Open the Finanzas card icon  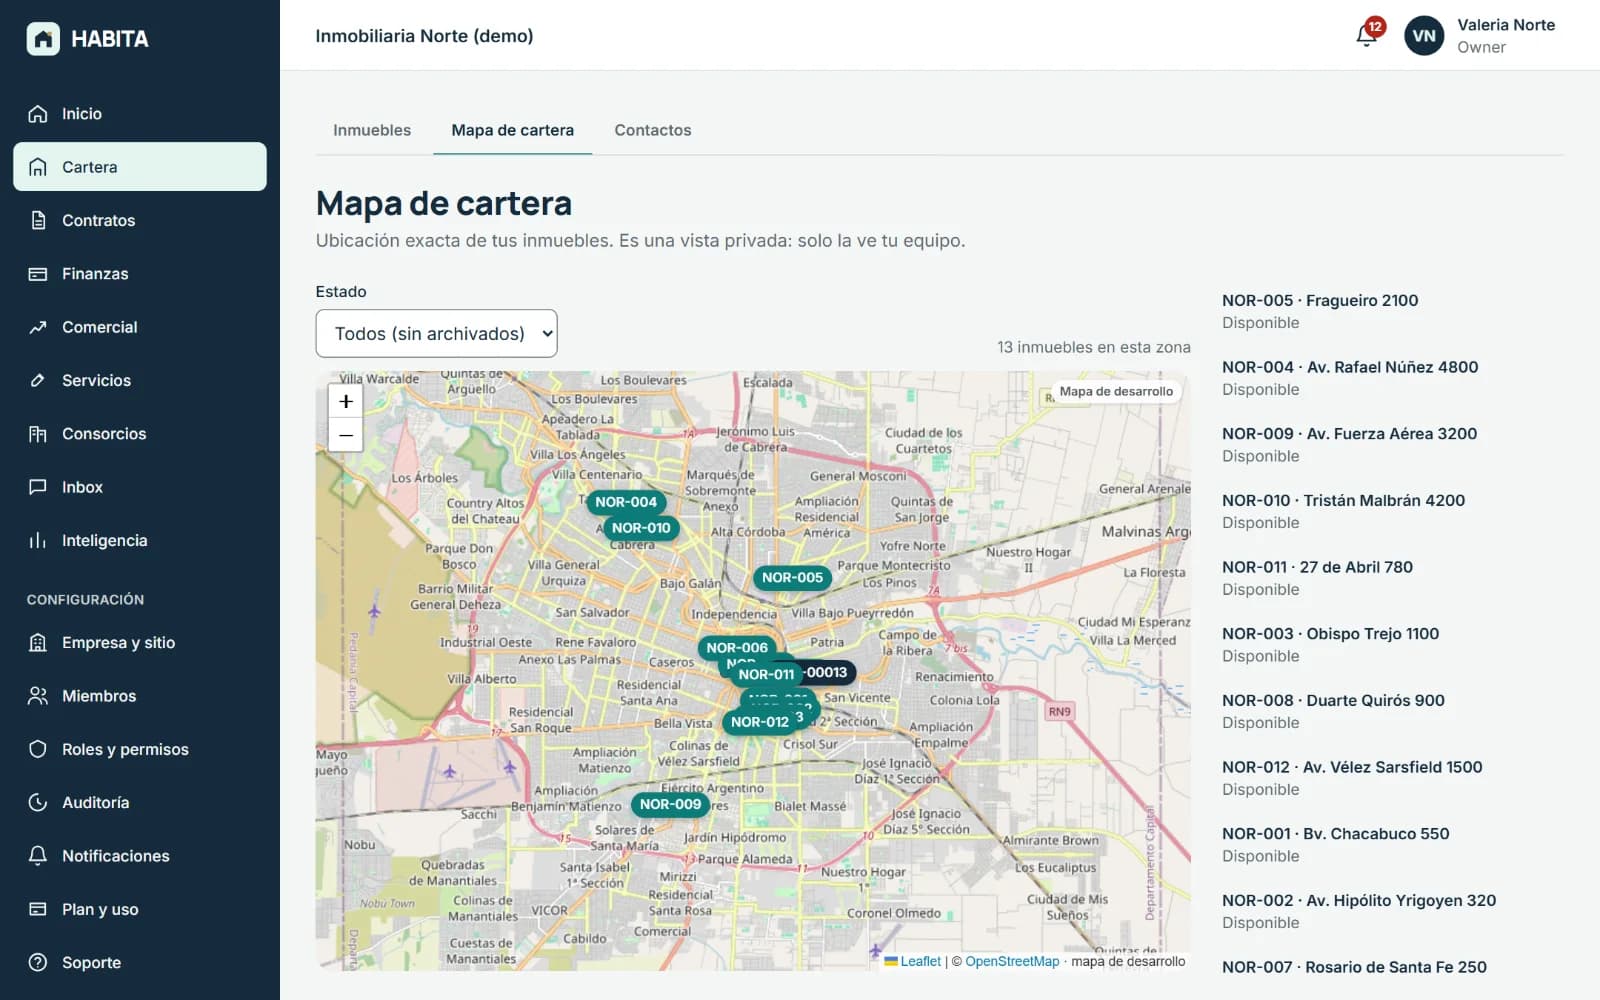[x=38, y=274]
